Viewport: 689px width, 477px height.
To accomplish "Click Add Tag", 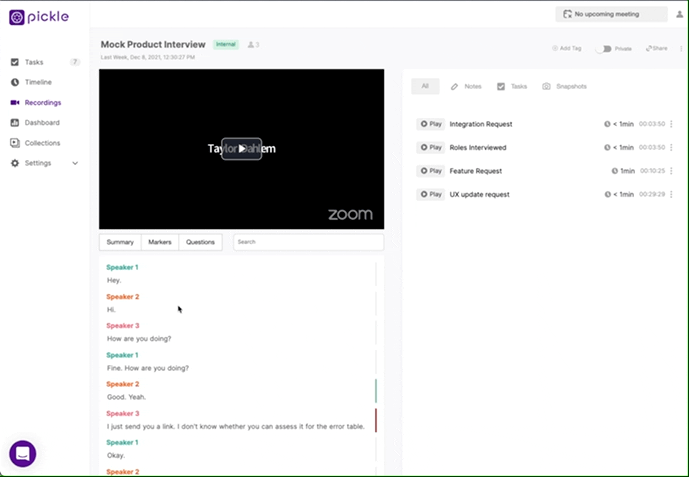I will [567, 48].
